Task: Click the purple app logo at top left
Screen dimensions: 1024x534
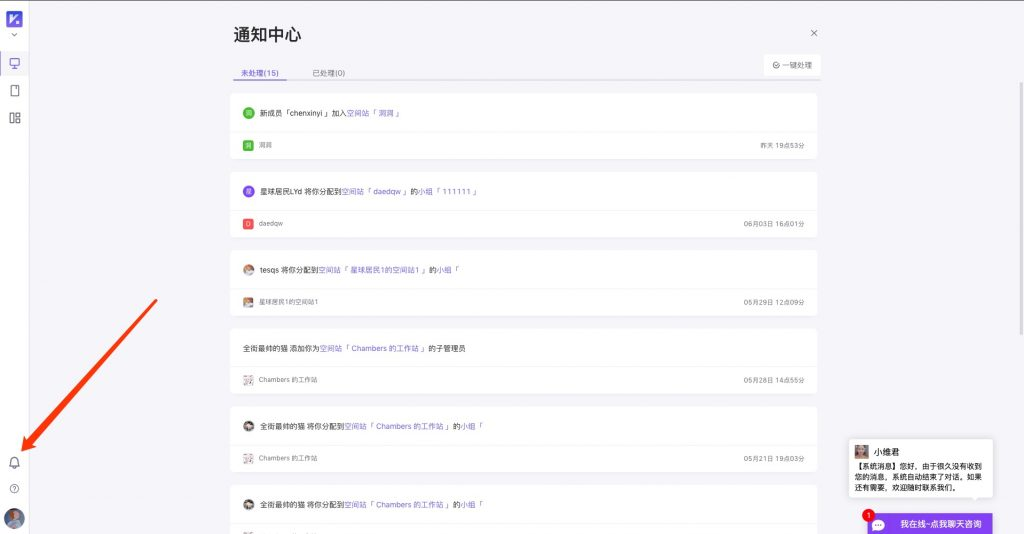Action: coord(14,18)
